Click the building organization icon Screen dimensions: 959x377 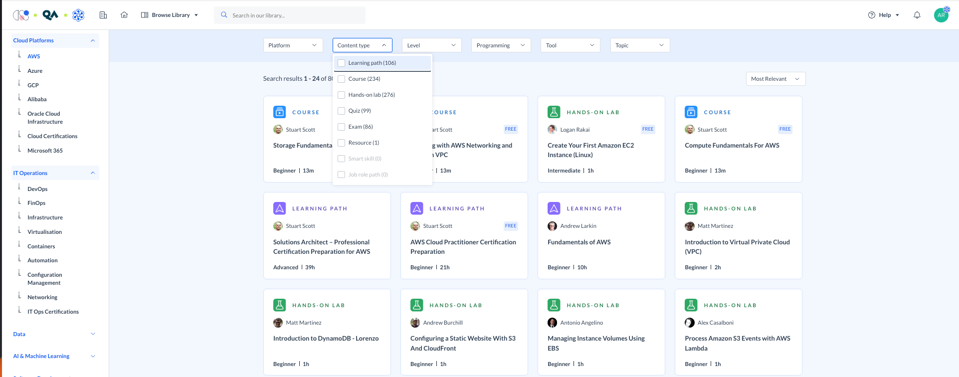(x=103, y=15)
